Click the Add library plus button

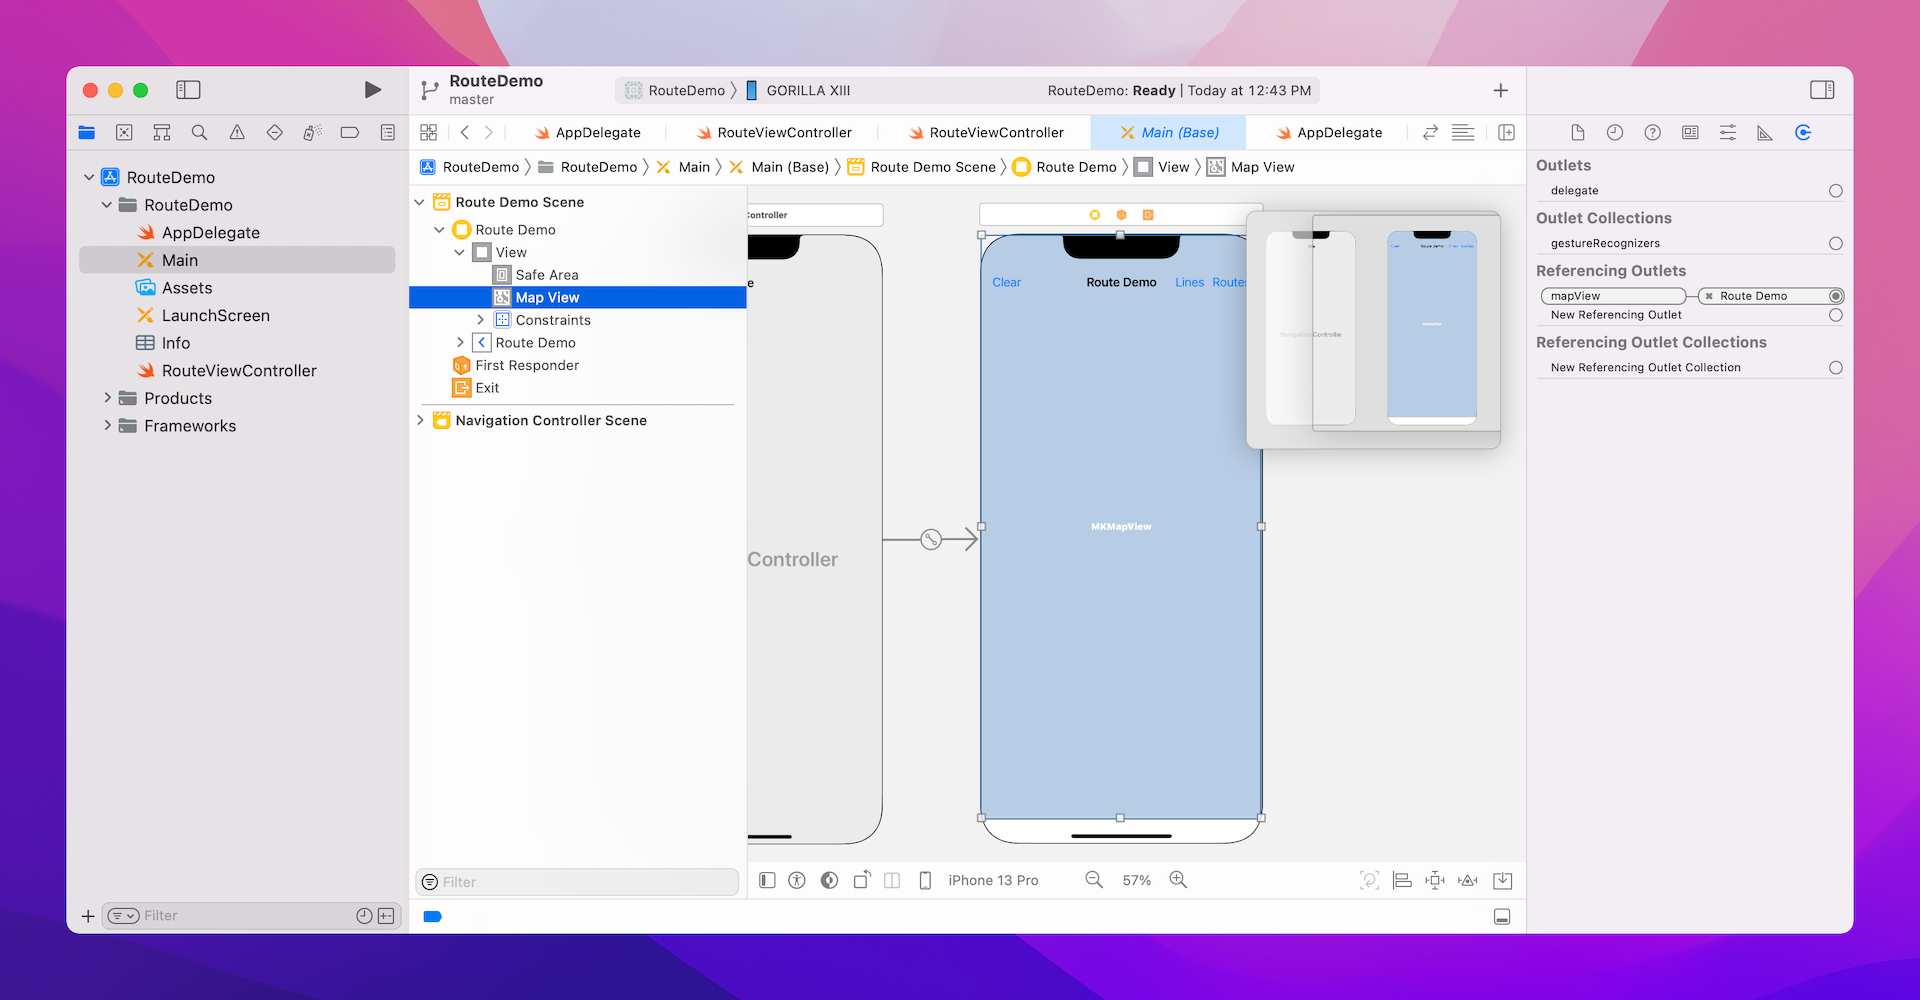pos(1500,91)
